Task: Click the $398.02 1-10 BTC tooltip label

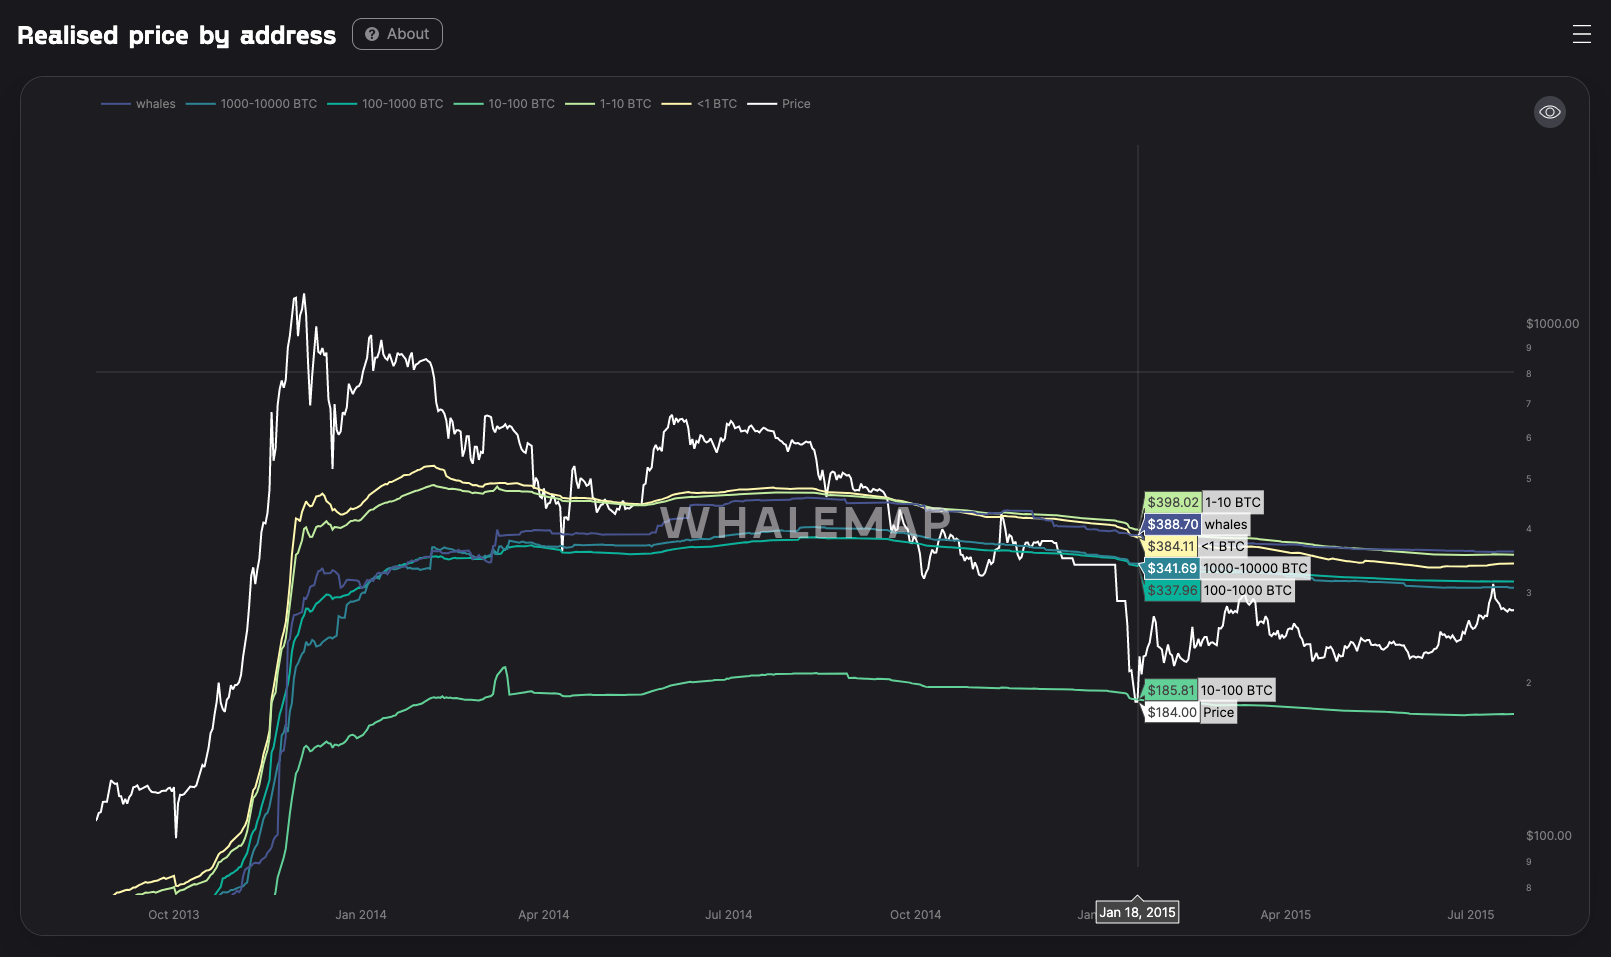Action: (x=1204, y=502)
